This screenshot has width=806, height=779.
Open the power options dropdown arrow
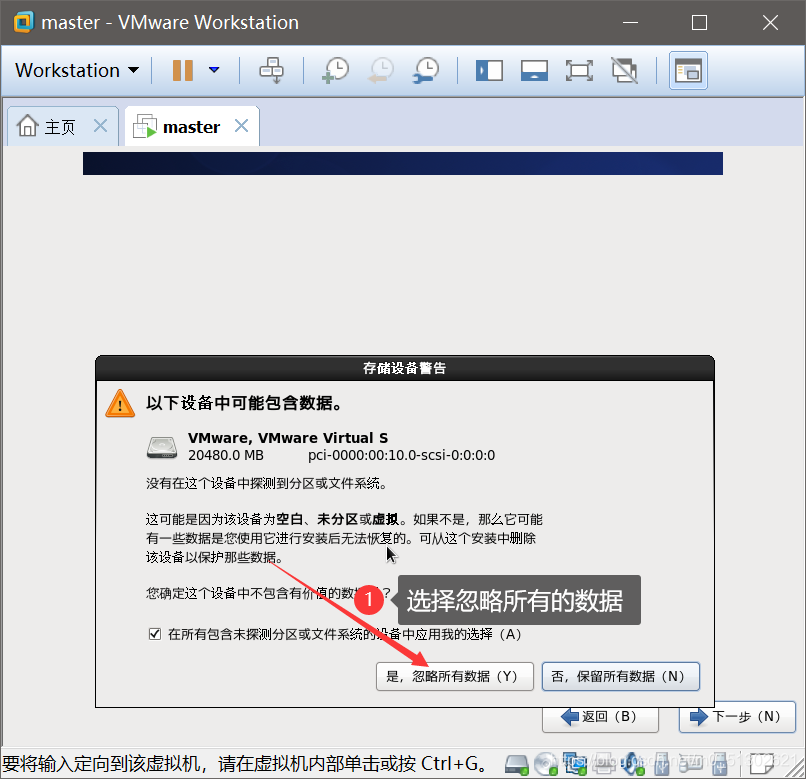click(x=214, y=70)
